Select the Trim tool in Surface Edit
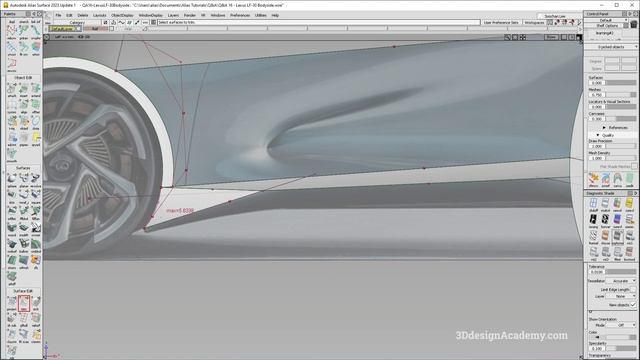Screen dimensions: 640x360 point(24,302)
